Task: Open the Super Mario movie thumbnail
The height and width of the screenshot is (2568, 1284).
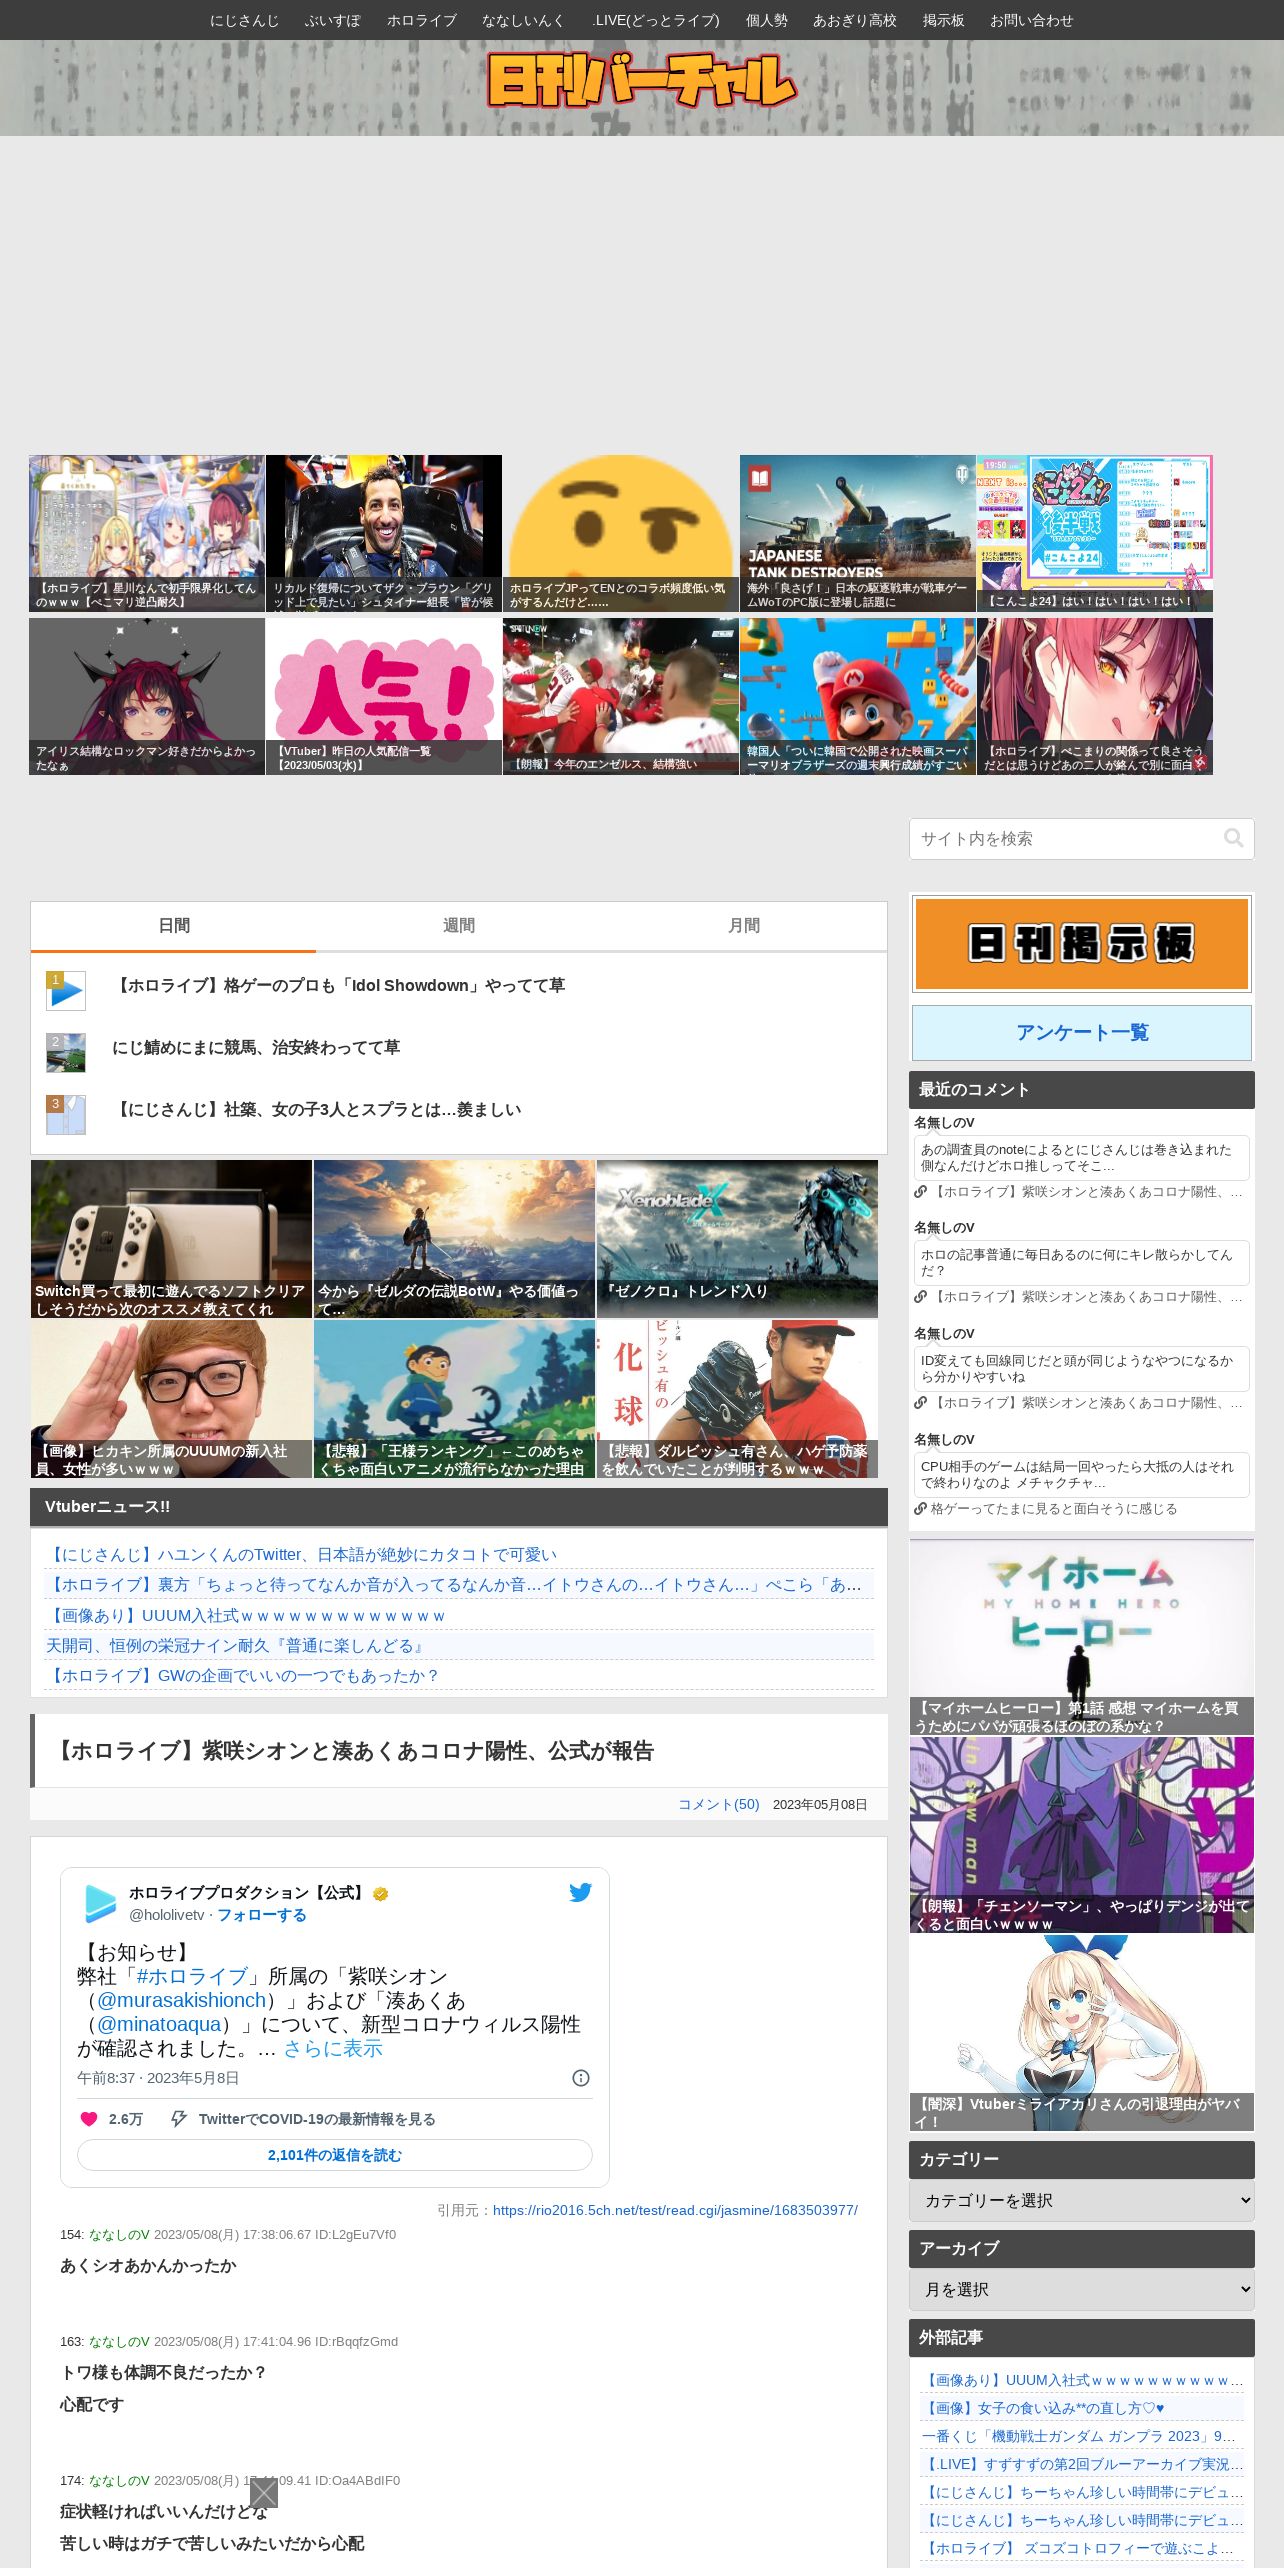Action: 858,696
